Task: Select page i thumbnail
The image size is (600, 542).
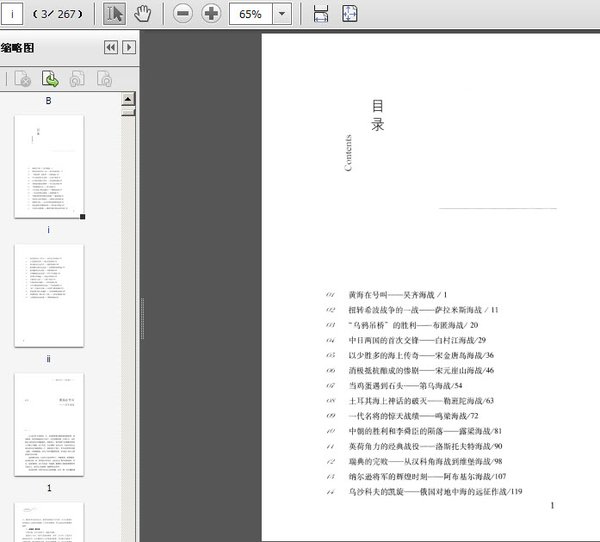Action: pyautogui.click(x=49, y=165)
